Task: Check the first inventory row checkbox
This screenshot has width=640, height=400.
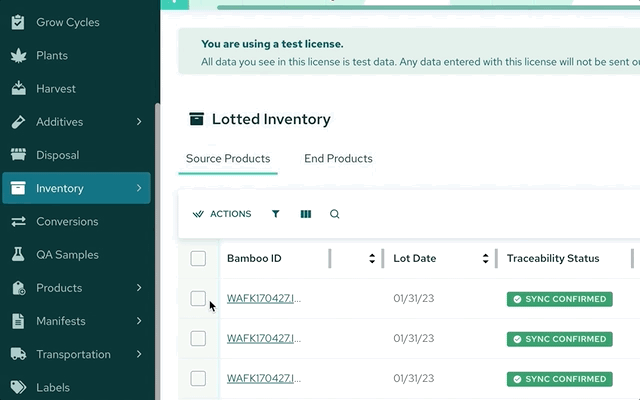Action: 198,298
